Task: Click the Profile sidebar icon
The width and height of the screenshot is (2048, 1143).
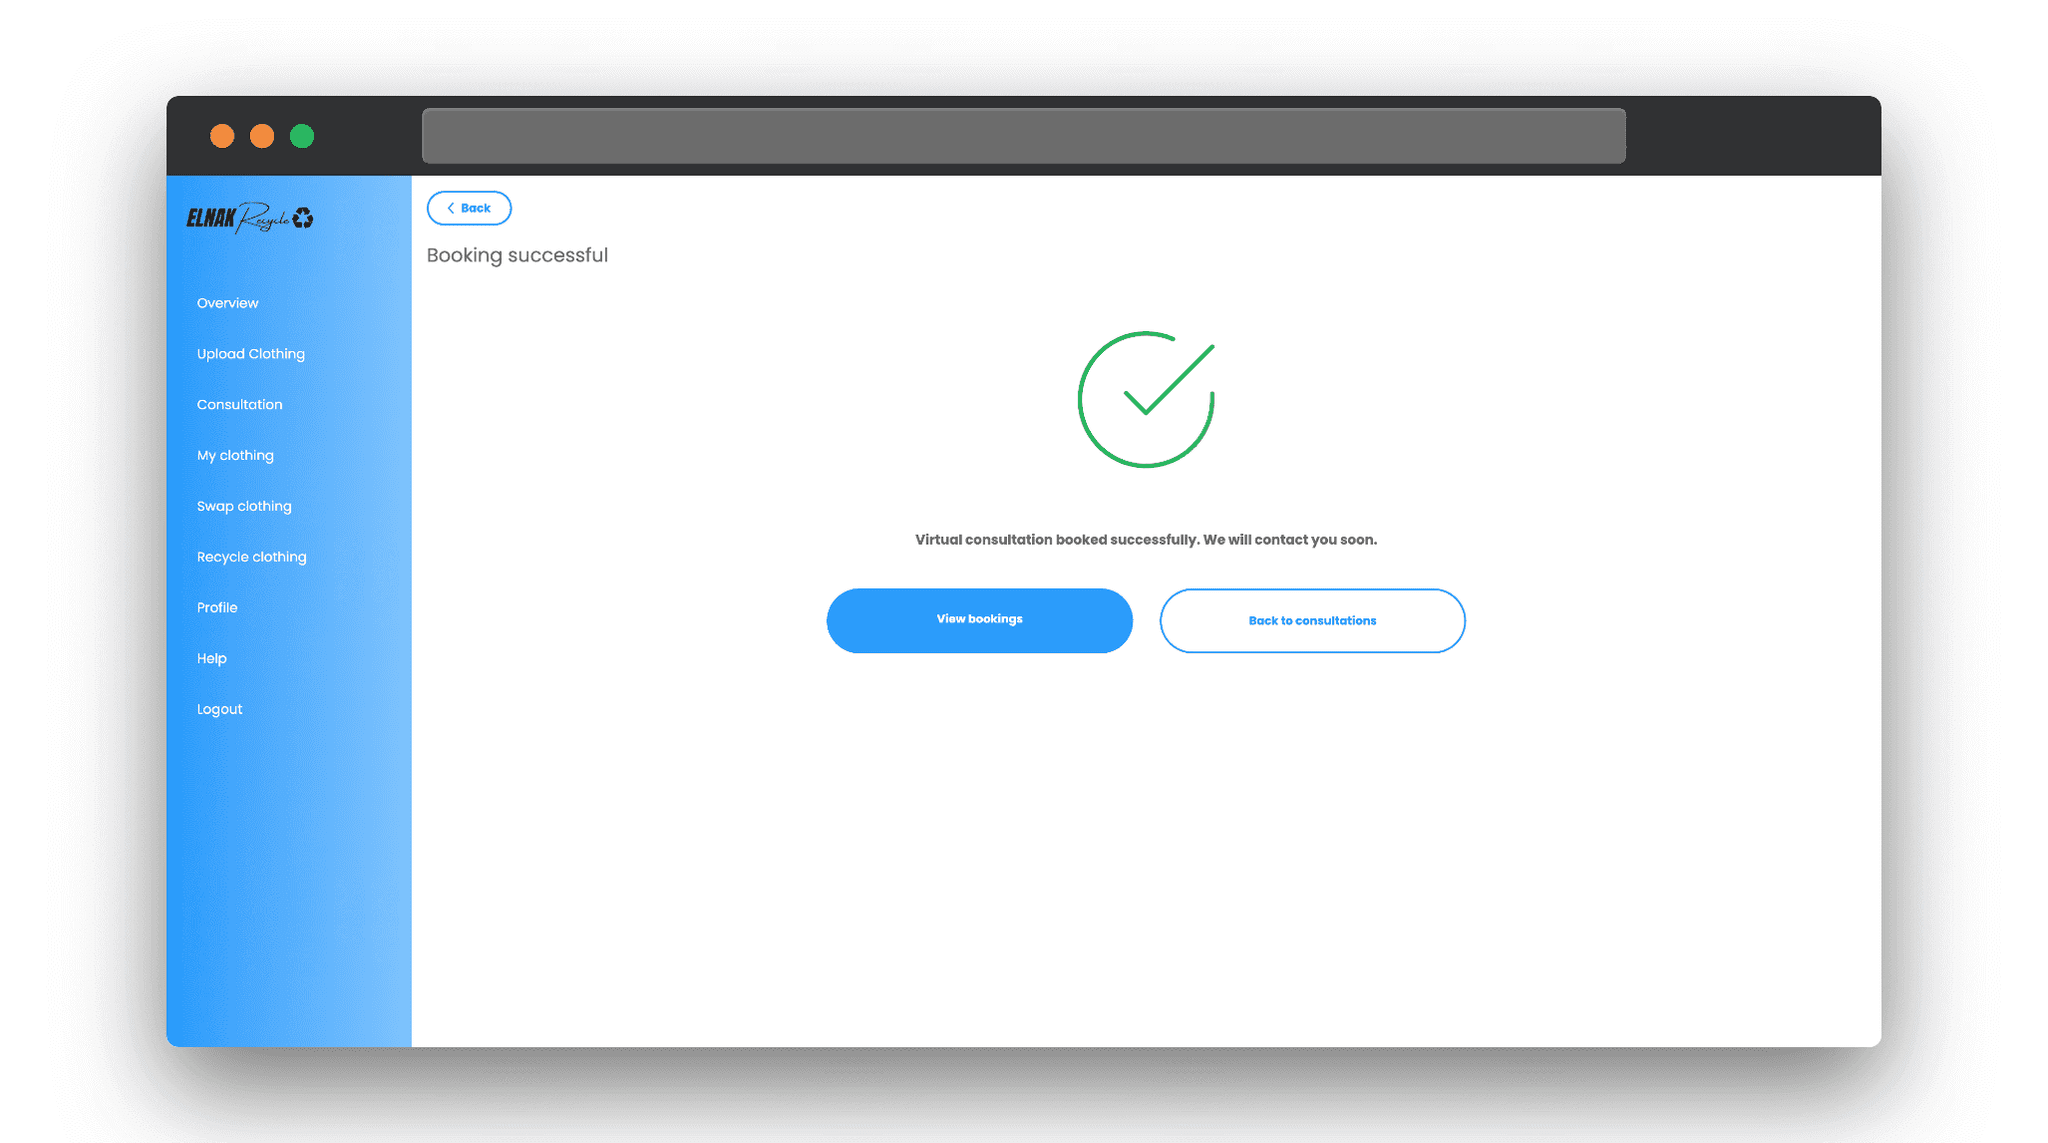Action: (x=218, y=607)
